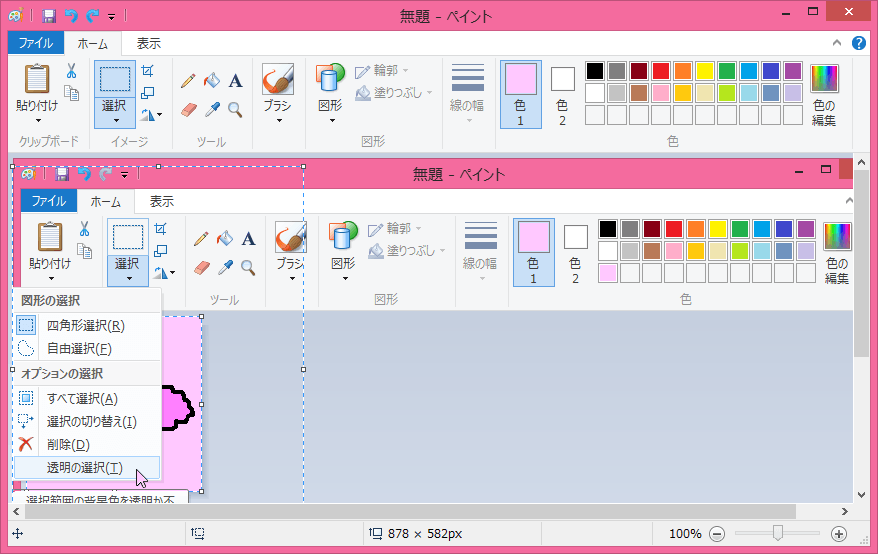Expand the outer ブラシ dropdown arrow

(278, 120)
